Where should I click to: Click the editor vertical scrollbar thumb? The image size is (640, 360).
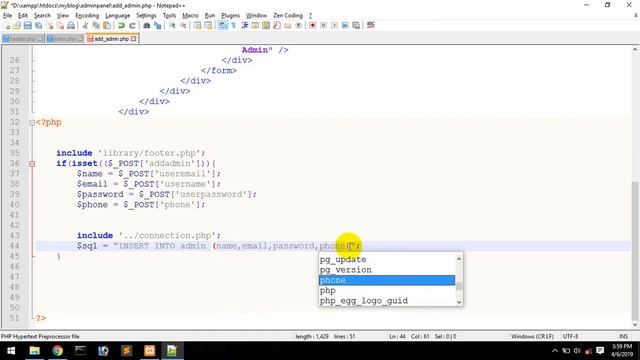pyautogui.click(x=635, y=250)
